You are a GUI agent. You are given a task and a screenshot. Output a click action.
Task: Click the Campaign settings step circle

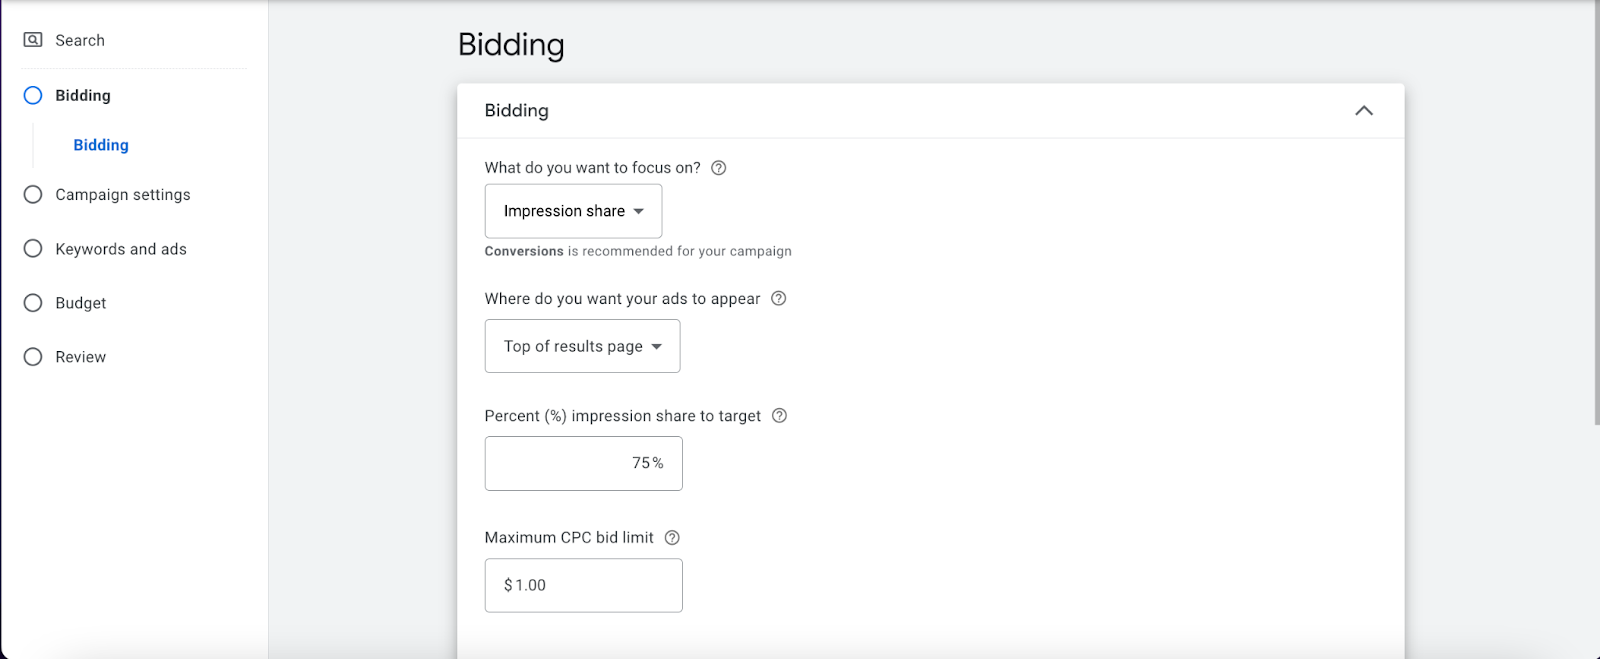33,194
